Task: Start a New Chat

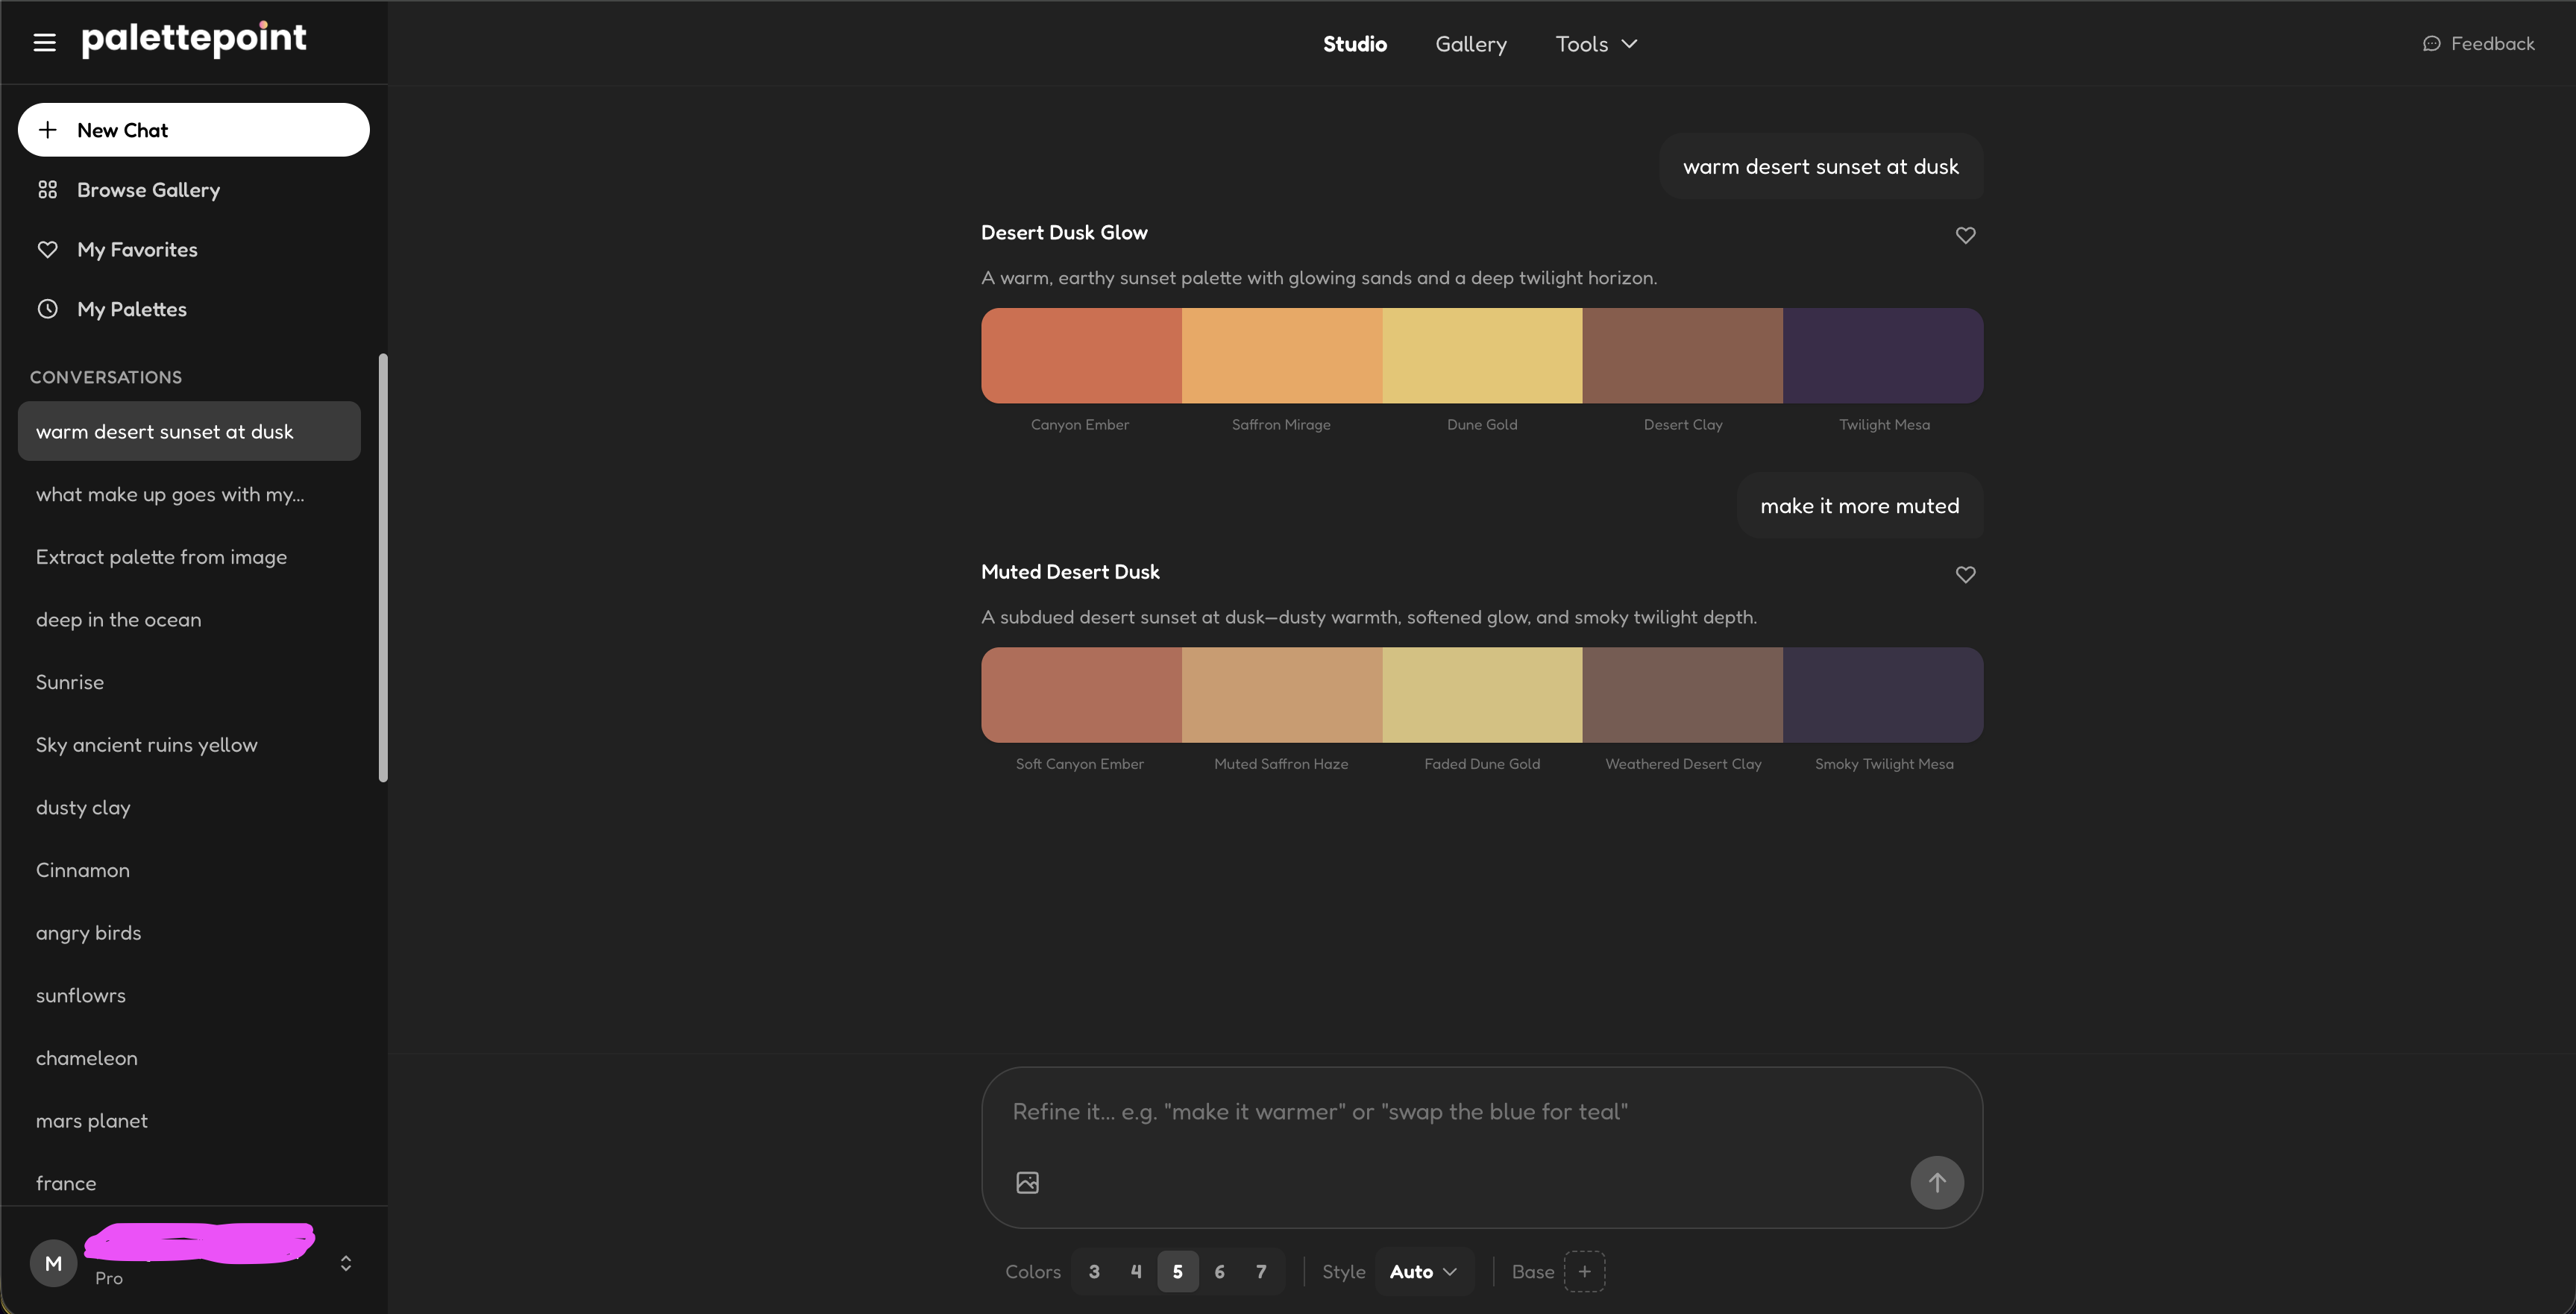Action: [x=193, y=130]
